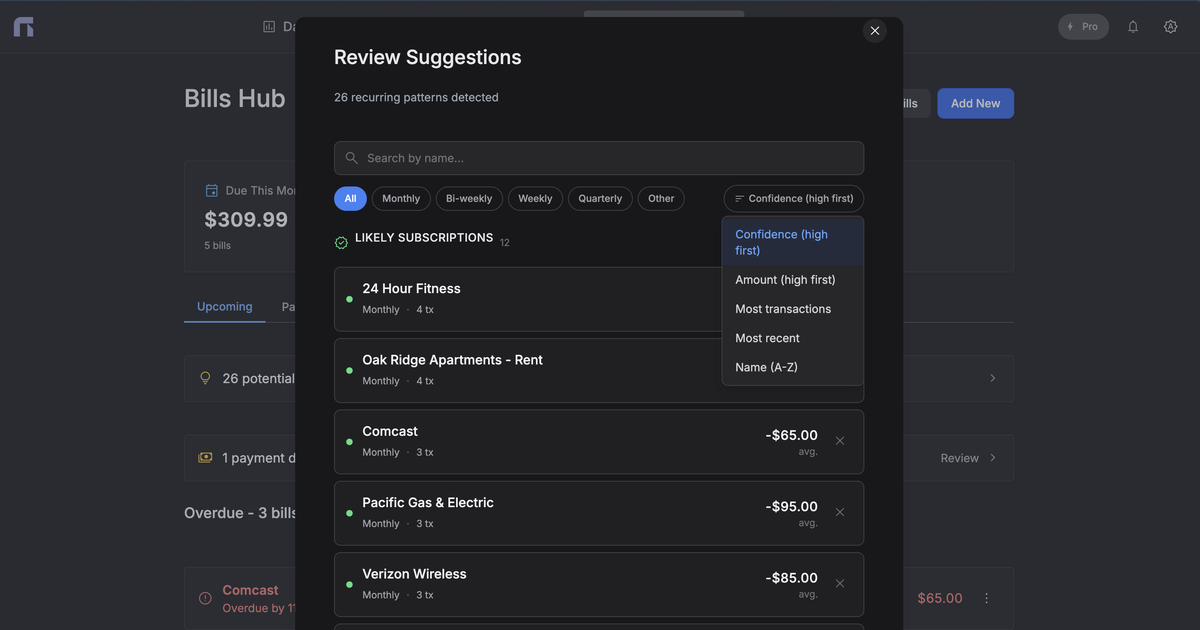Click the Add New button
The height and width of the screenshot is (630, 1200).
(975, 102)
